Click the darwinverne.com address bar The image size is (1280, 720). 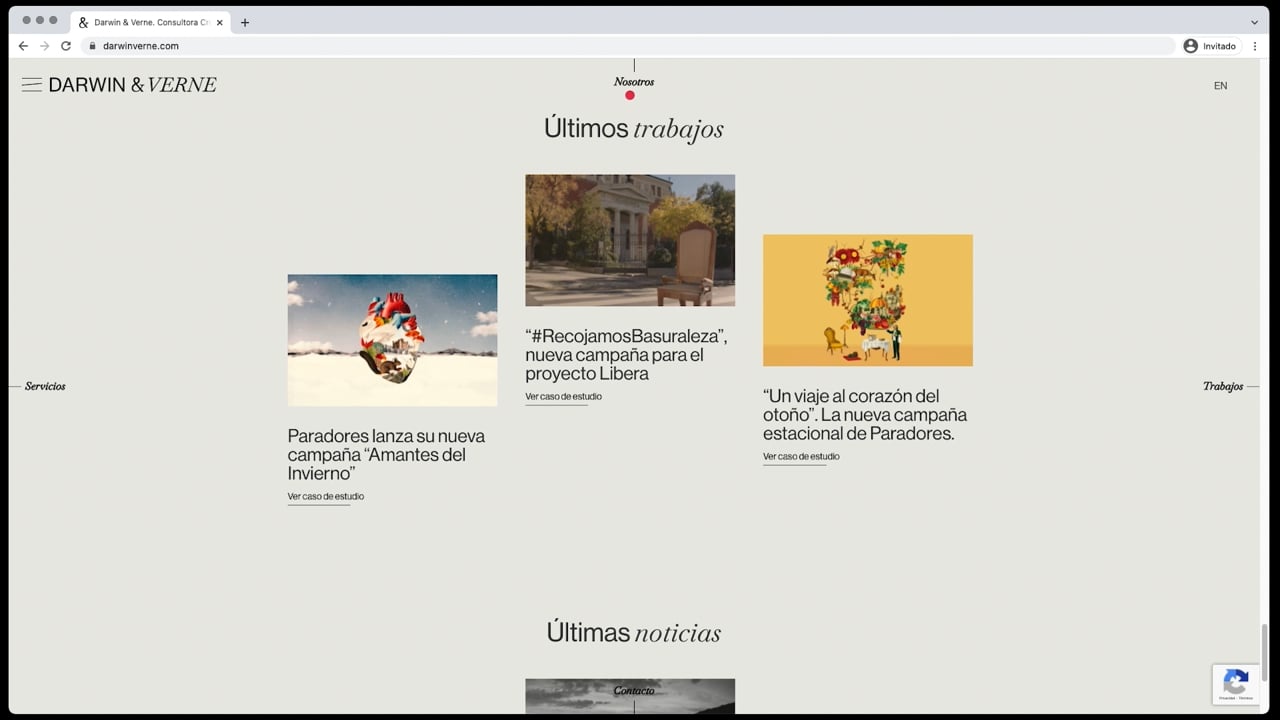click(628, 46)
